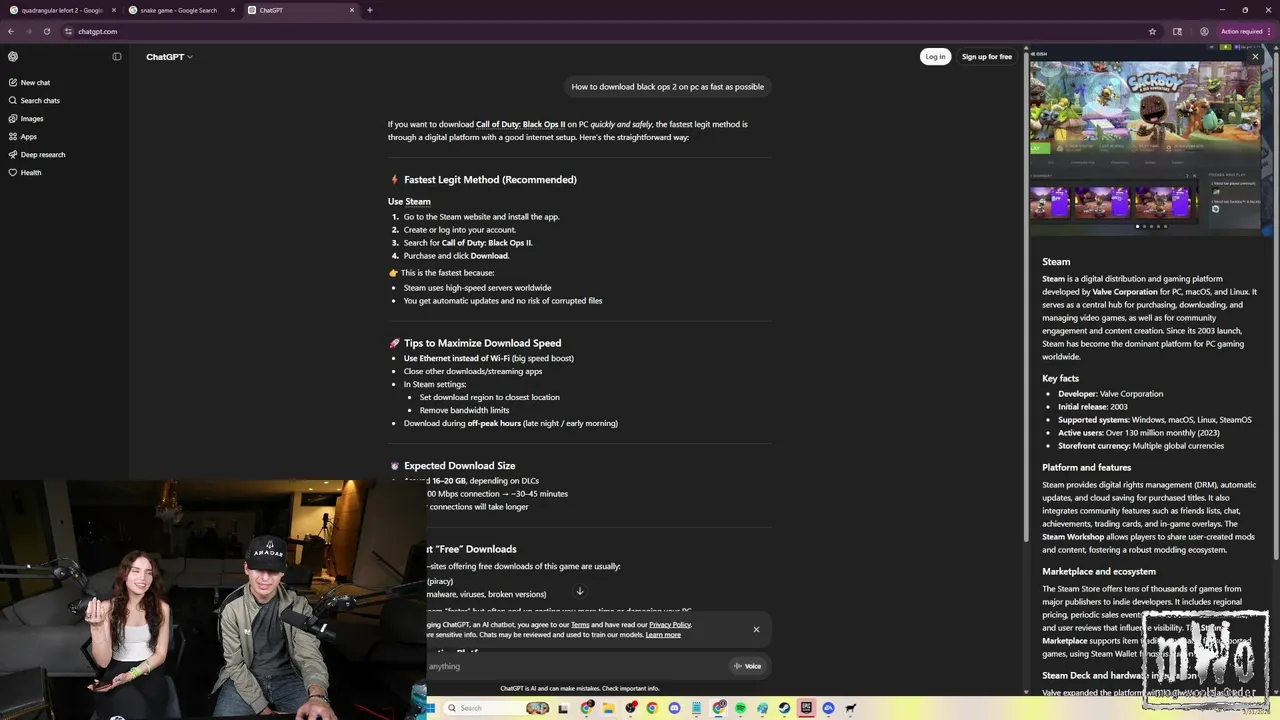Click the Voice button in the composer

pos(747,666)
